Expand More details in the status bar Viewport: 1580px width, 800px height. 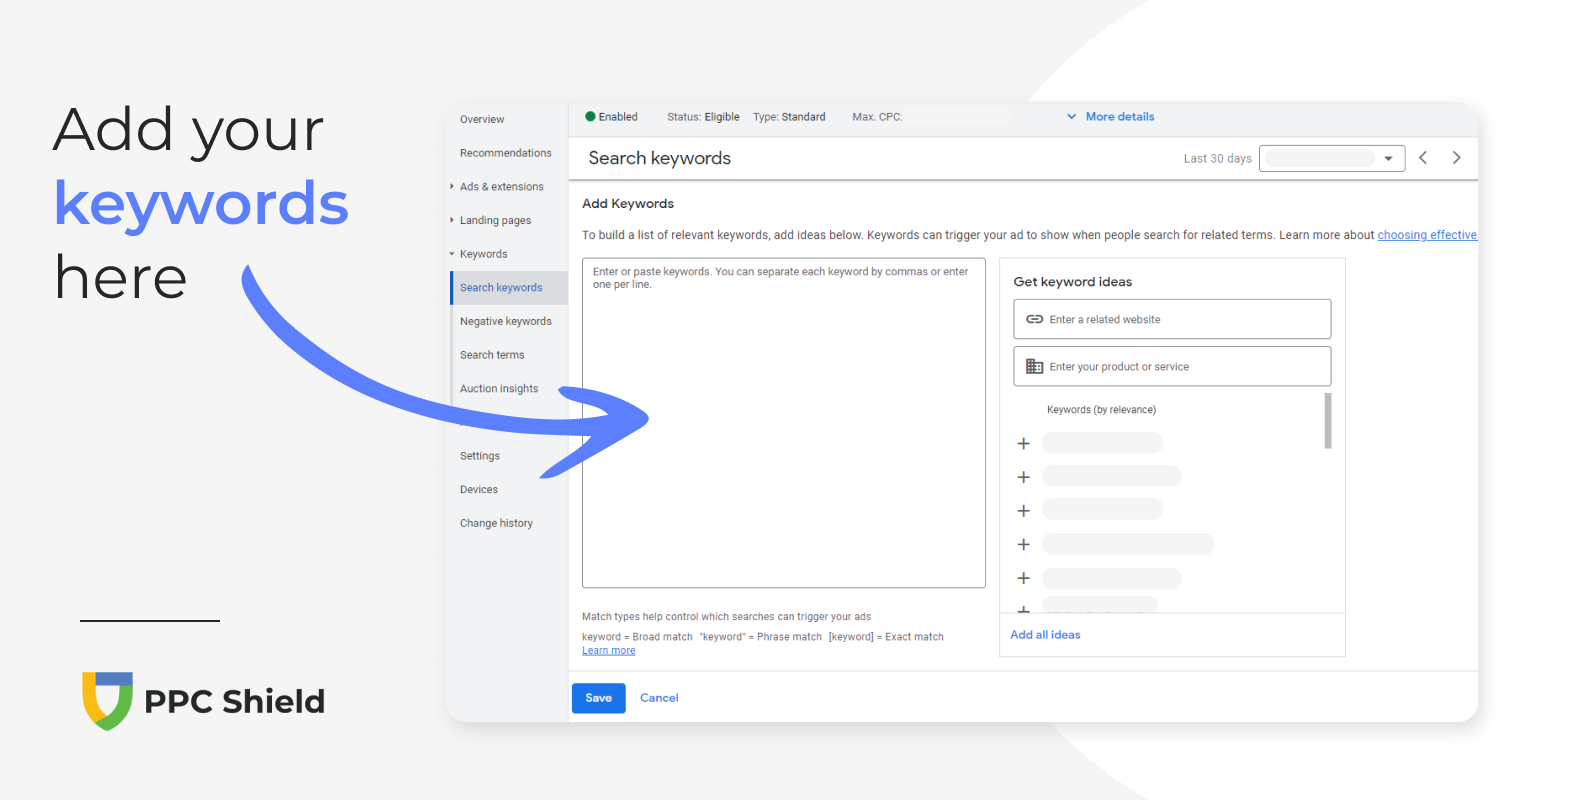tap(1110, 117)
